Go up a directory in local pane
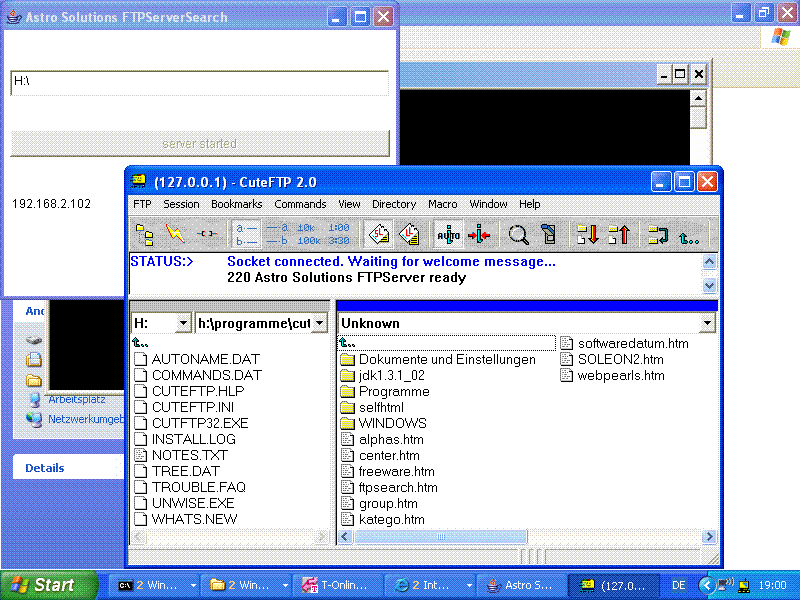800x600 pixels. (140, 342)
